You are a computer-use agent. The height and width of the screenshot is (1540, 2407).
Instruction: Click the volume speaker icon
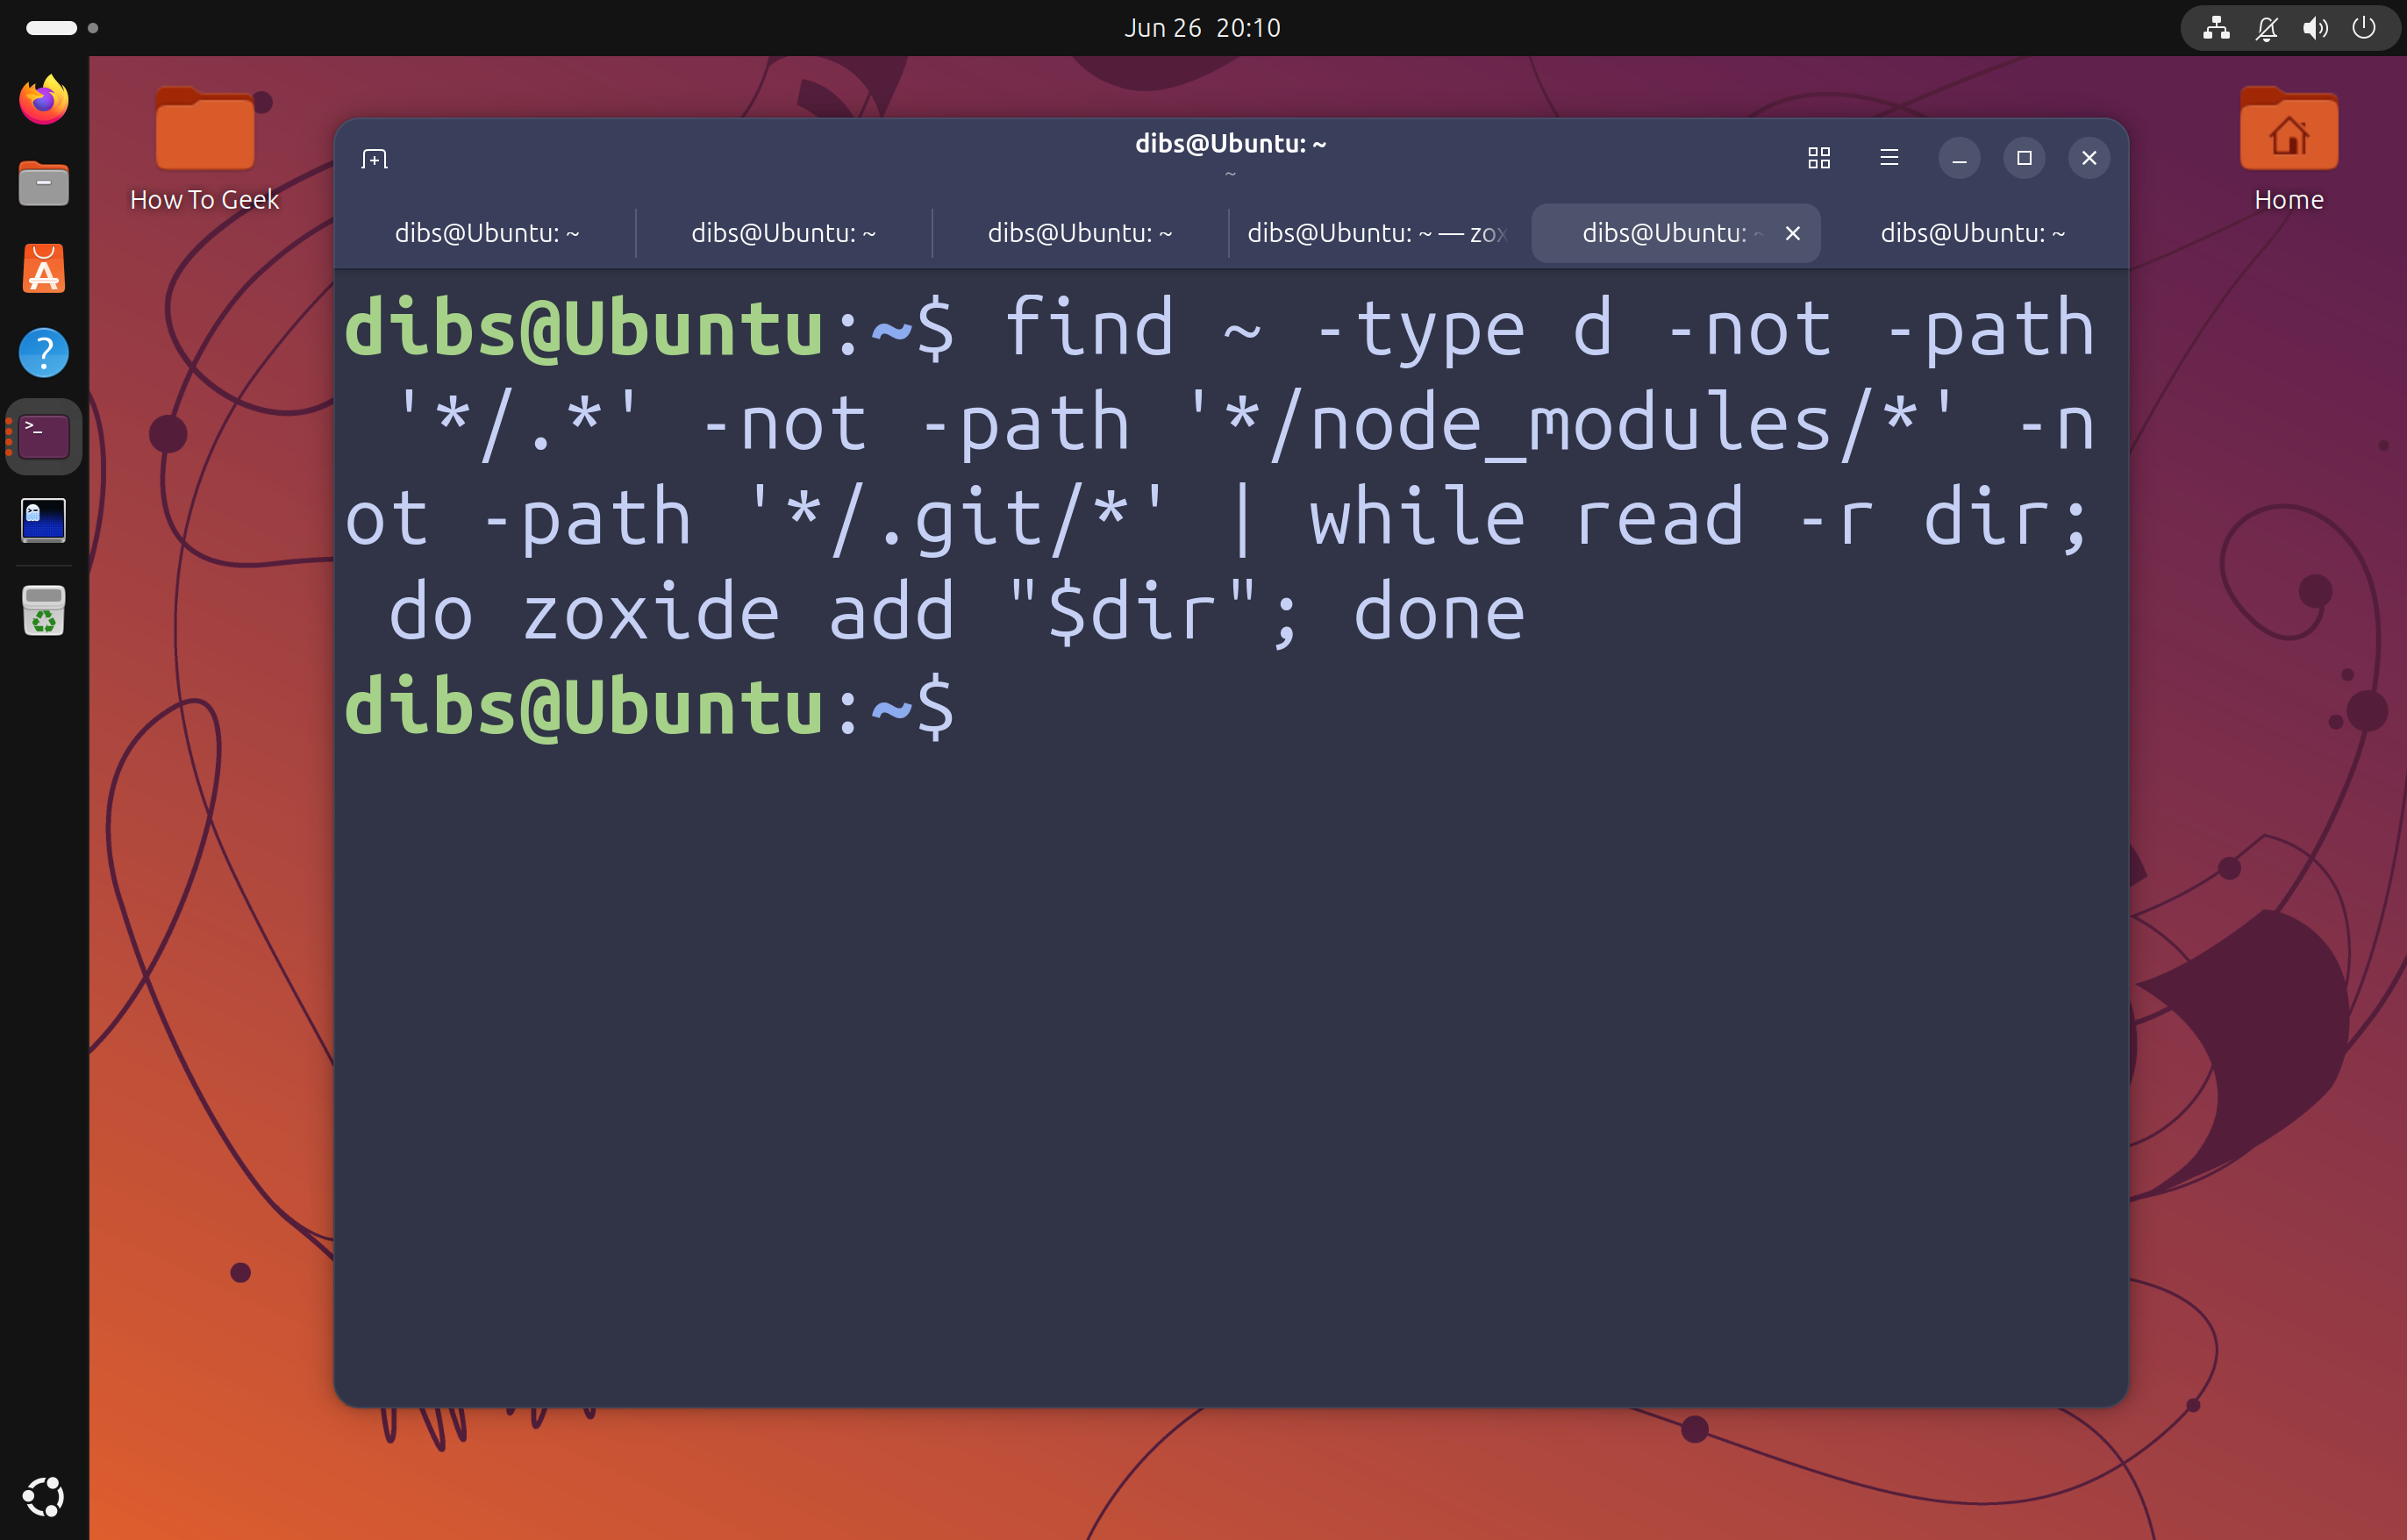[2315, 28]
